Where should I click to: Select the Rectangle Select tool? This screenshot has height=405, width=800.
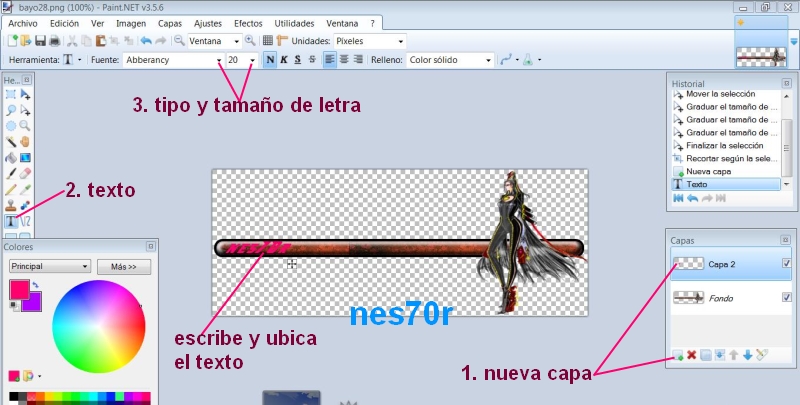11,94
